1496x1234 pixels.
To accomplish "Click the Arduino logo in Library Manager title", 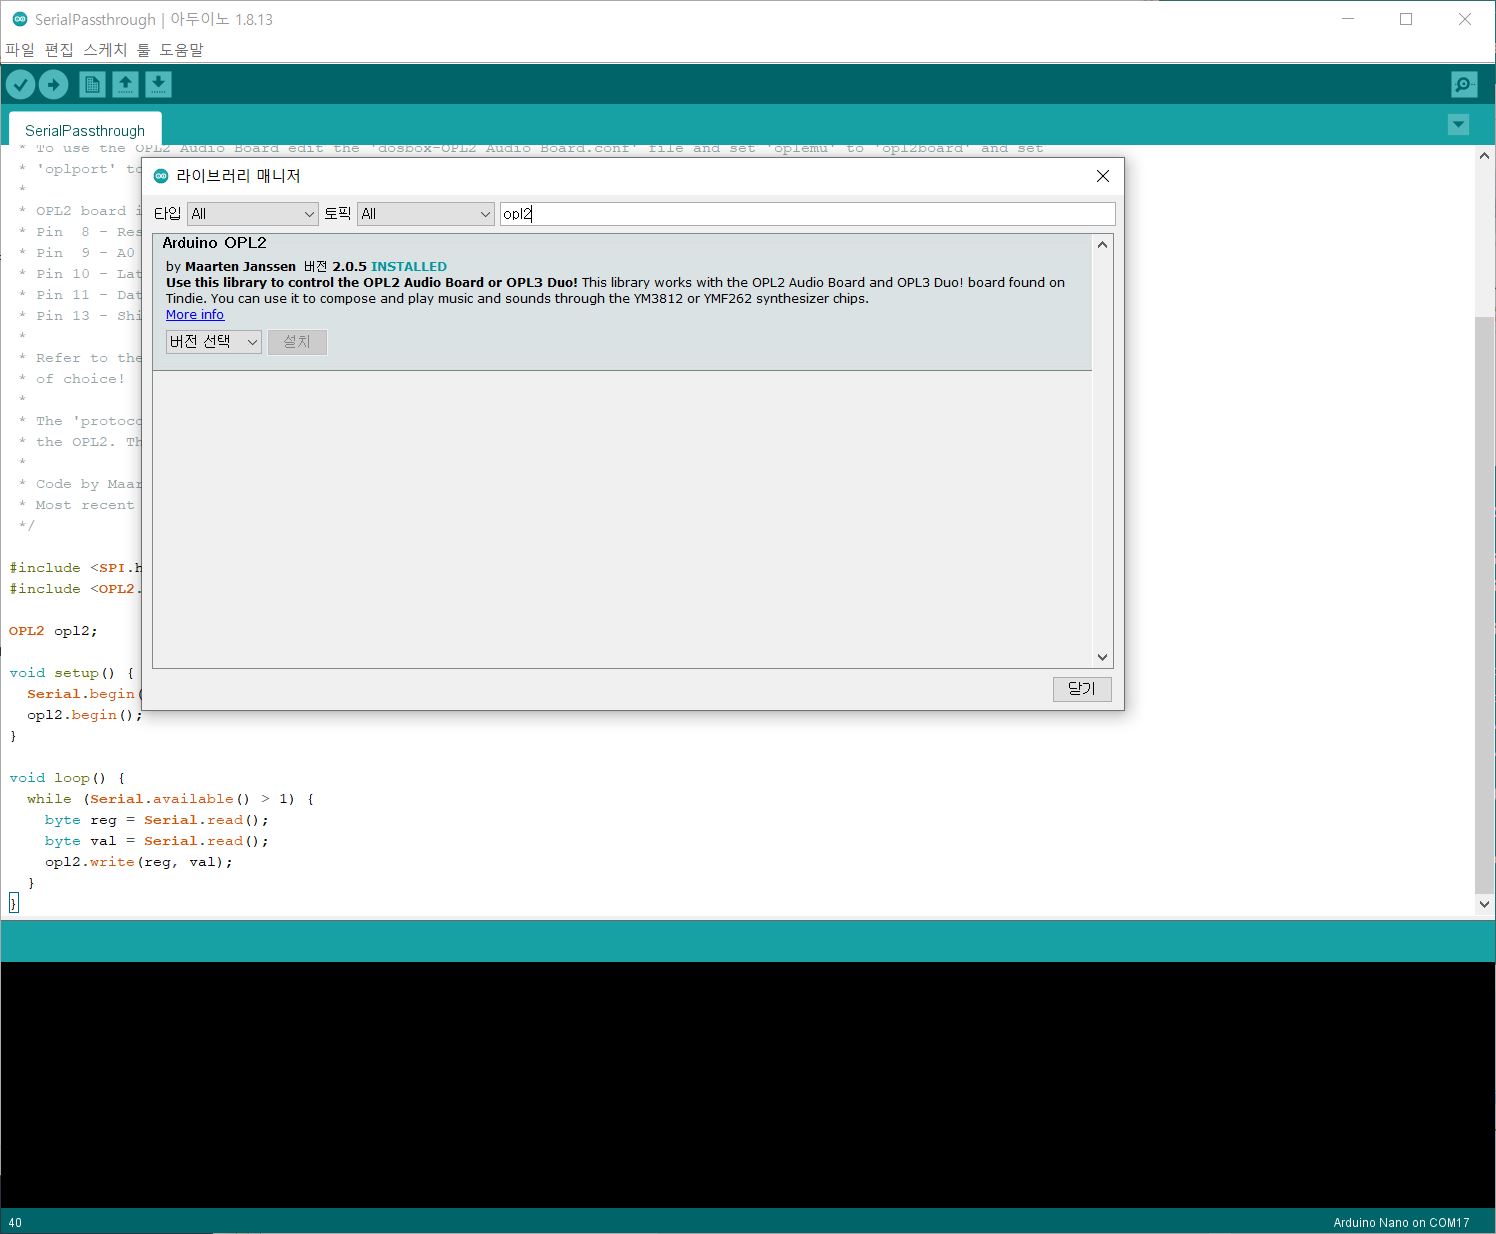I will click(160, 176).
